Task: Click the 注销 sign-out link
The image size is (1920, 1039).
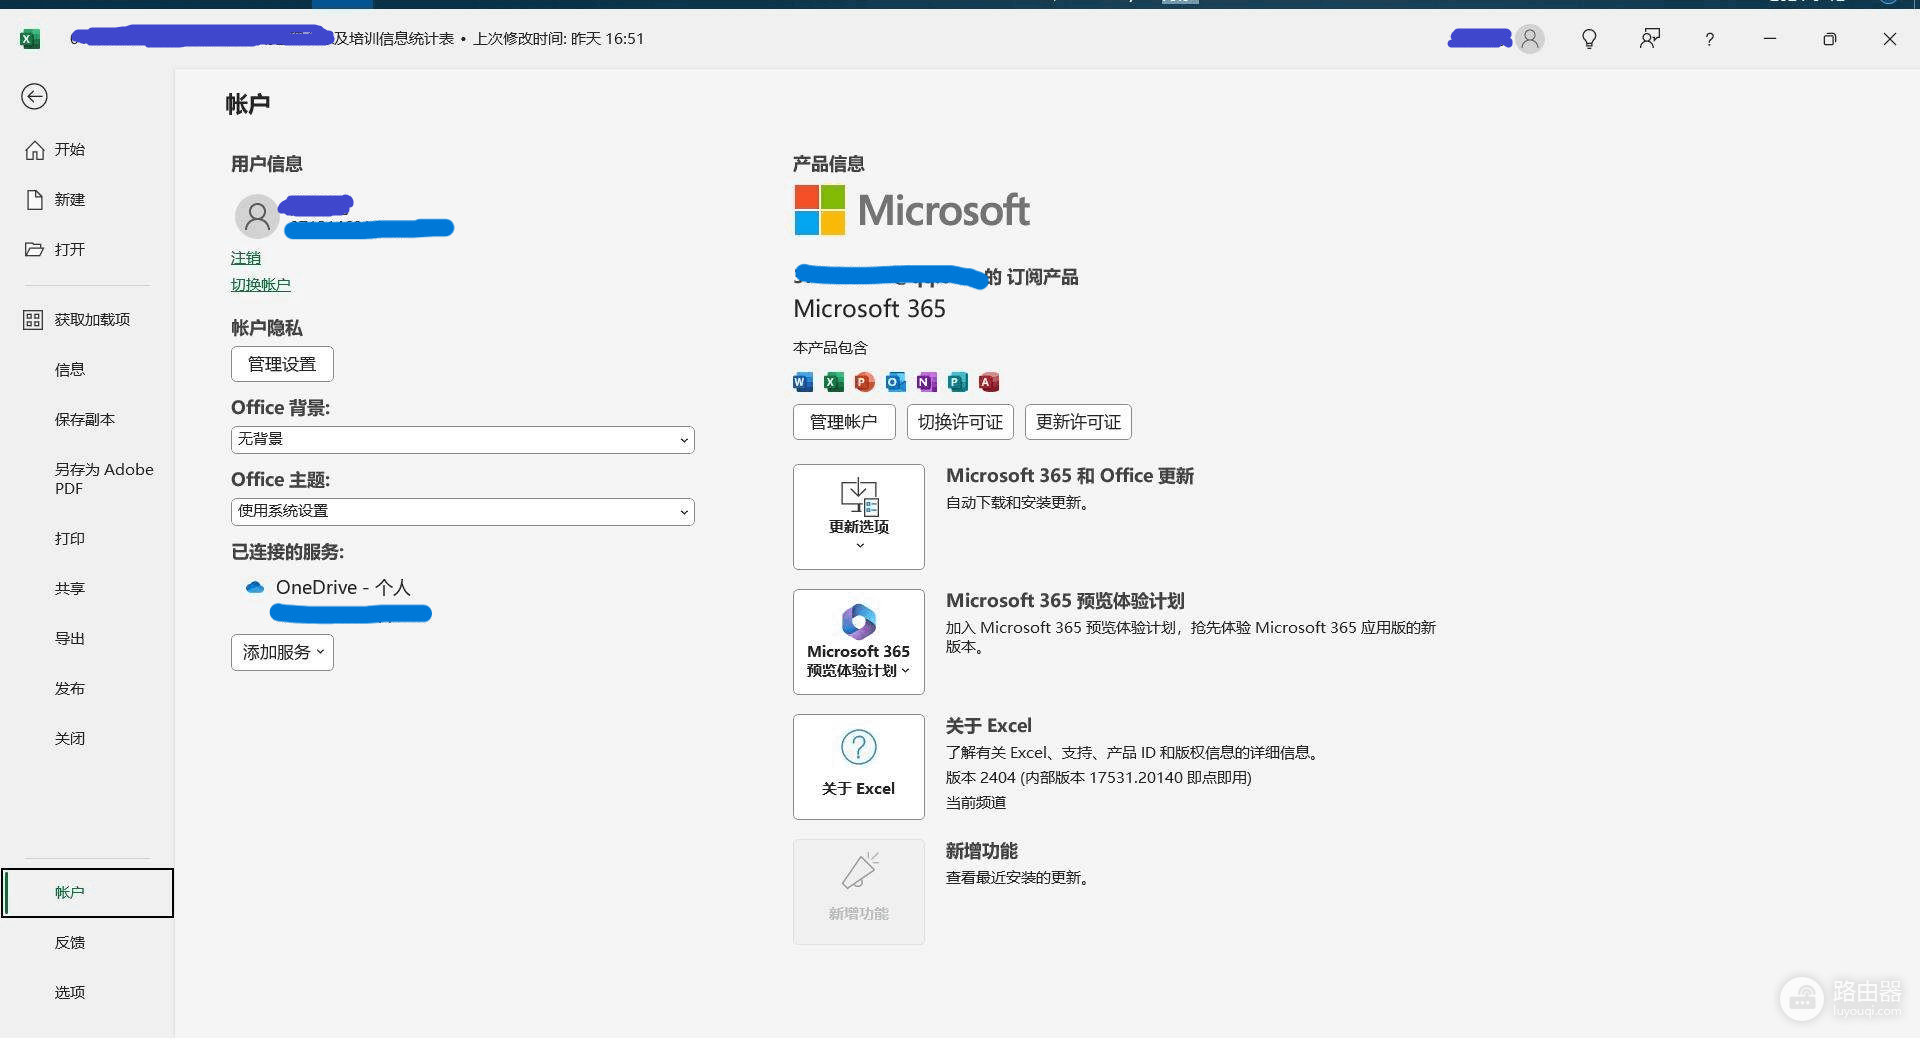Action: click(x=246, y=258)
